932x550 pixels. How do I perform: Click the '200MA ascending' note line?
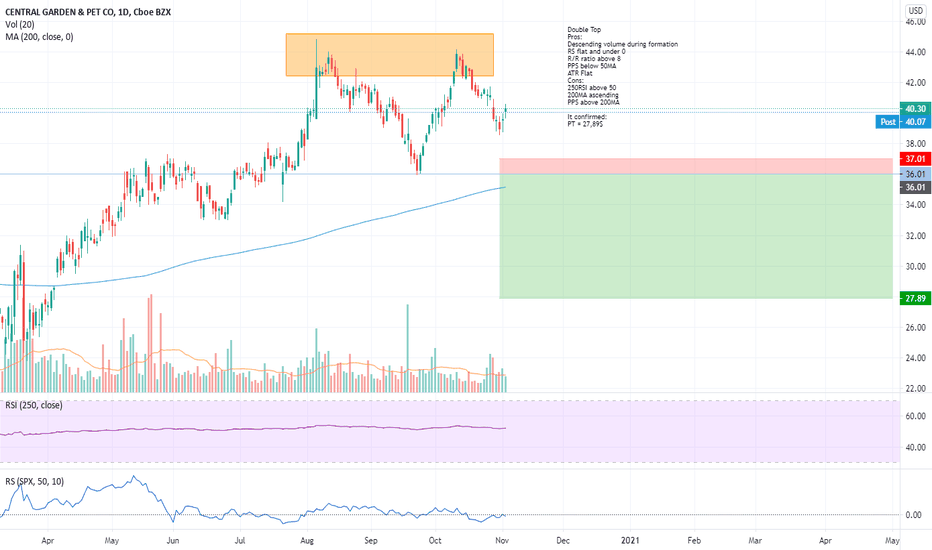(593, 95)
